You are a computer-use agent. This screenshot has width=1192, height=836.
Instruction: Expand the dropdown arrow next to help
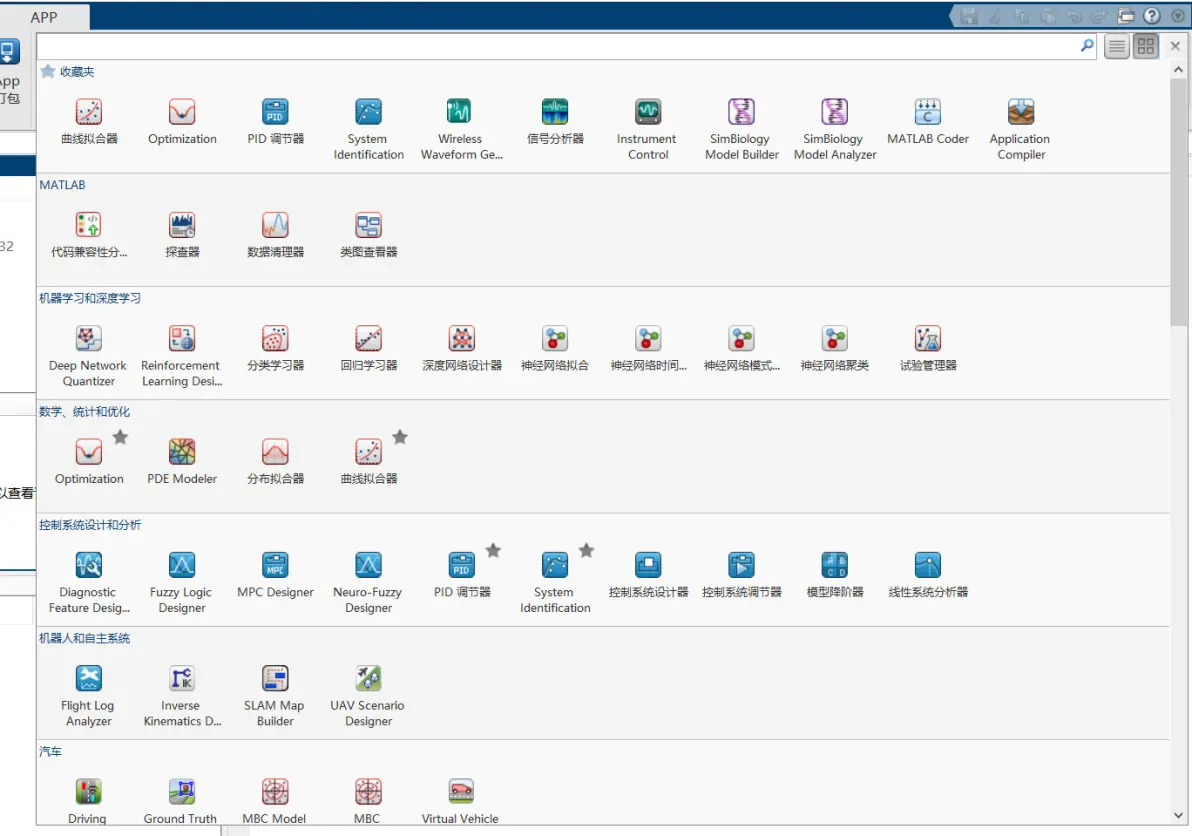(x=1178, y=16)
